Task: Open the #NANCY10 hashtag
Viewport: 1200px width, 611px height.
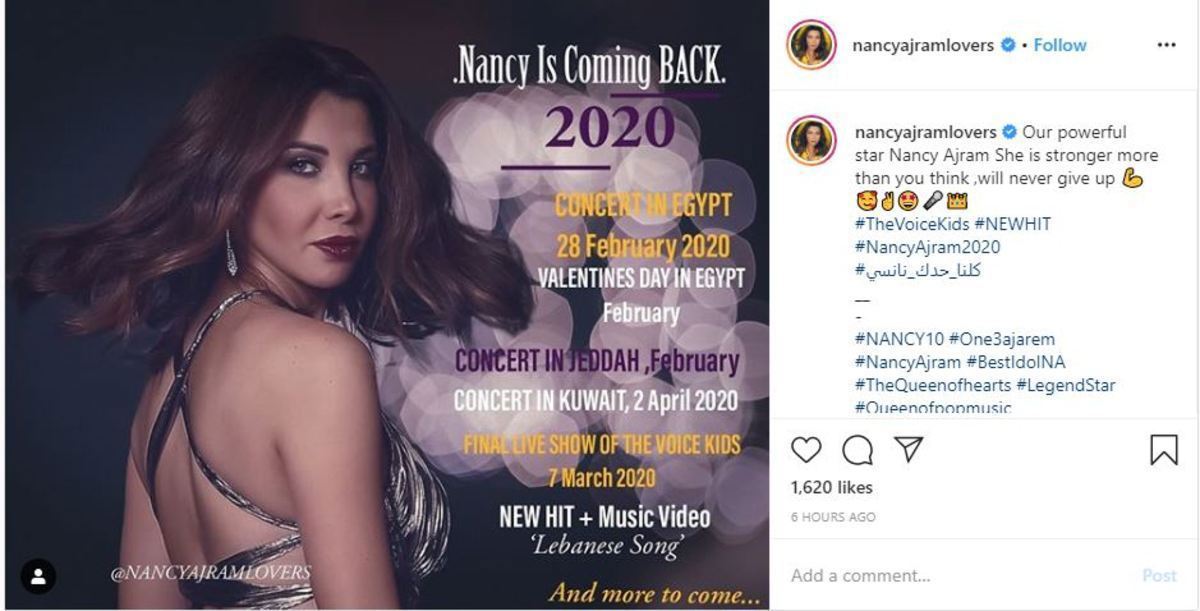Action: point(899,339)
